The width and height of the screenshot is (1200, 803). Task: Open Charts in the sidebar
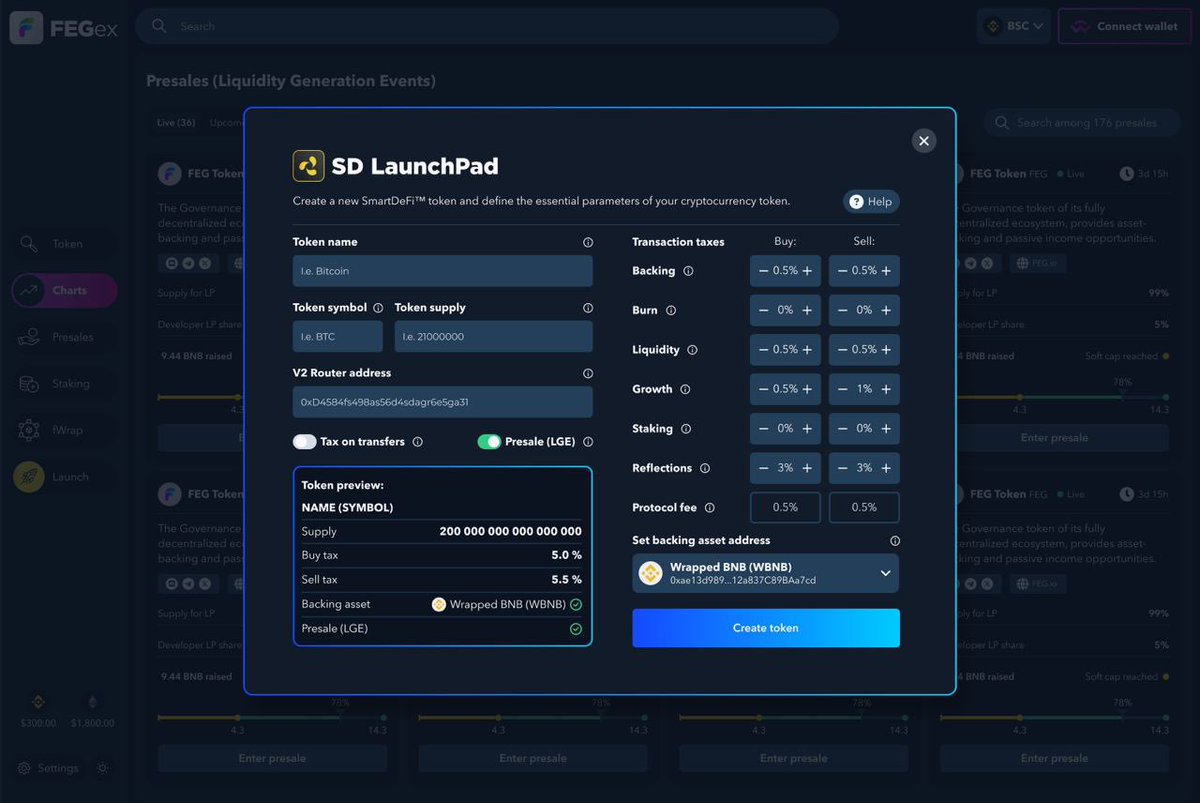click(x=65, y=290)
